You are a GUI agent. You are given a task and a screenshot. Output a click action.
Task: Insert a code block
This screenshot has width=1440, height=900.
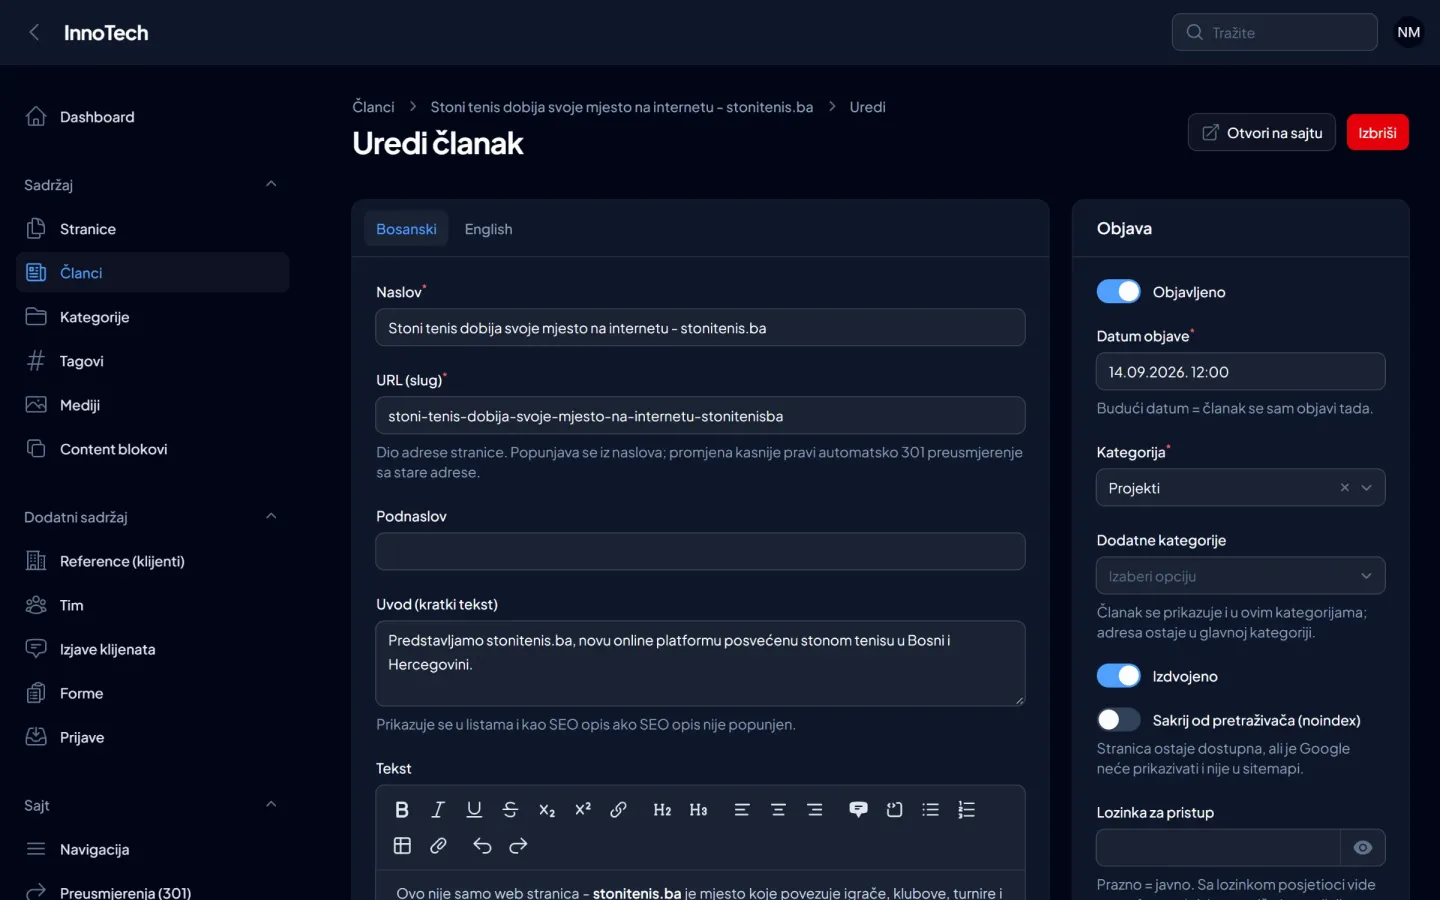coord(894,810)
